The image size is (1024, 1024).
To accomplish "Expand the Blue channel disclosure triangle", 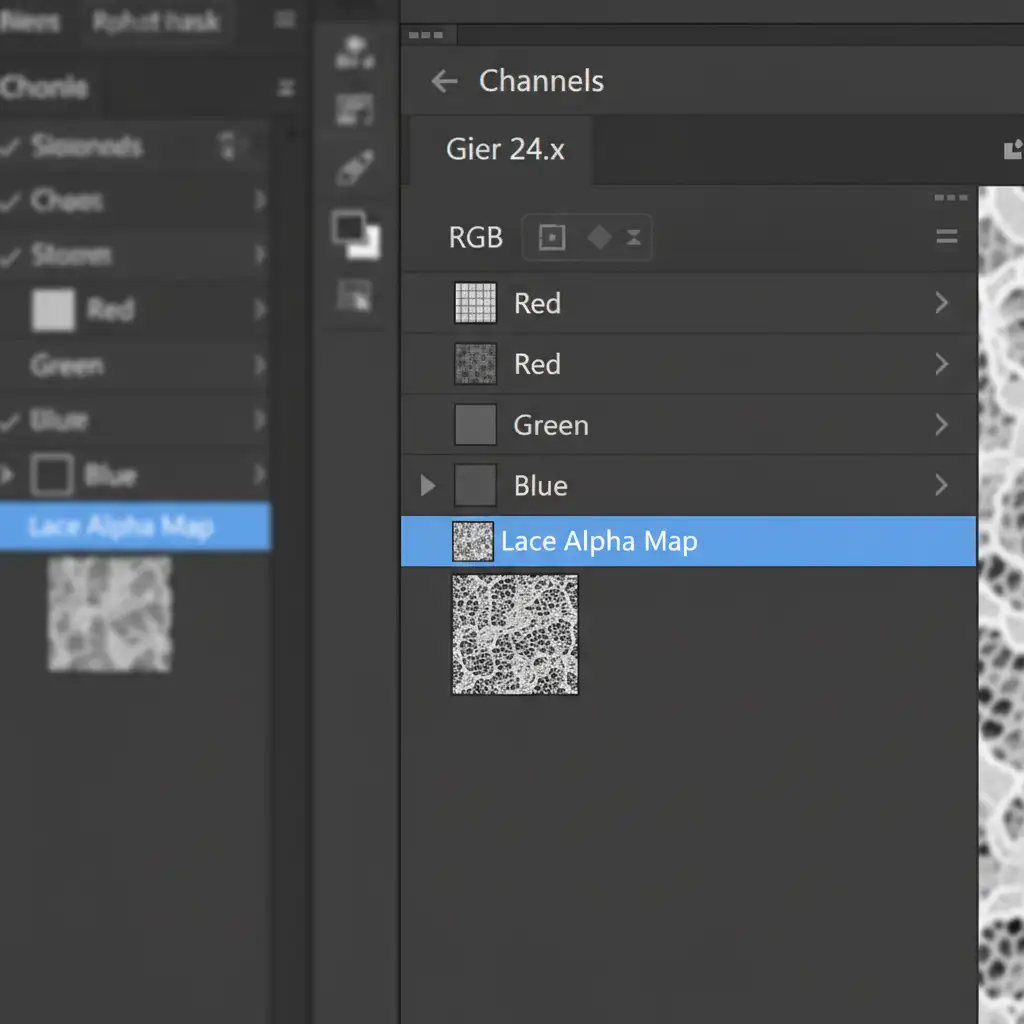I will point(428,486).
